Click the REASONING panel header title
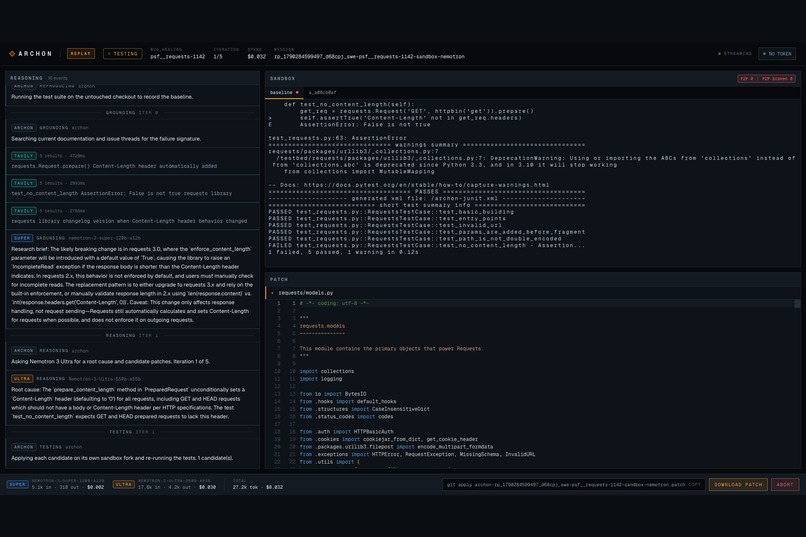This screenshot has height=537, width=806. tap(27, 78)
